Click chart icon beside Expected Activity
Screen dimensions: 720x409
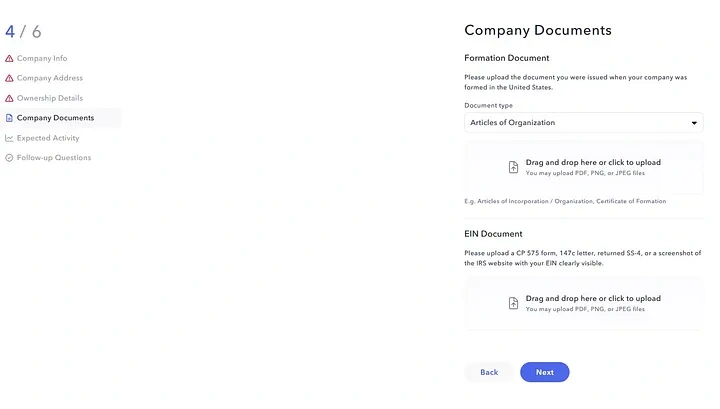pyautogui.click(x=9, y=138)
